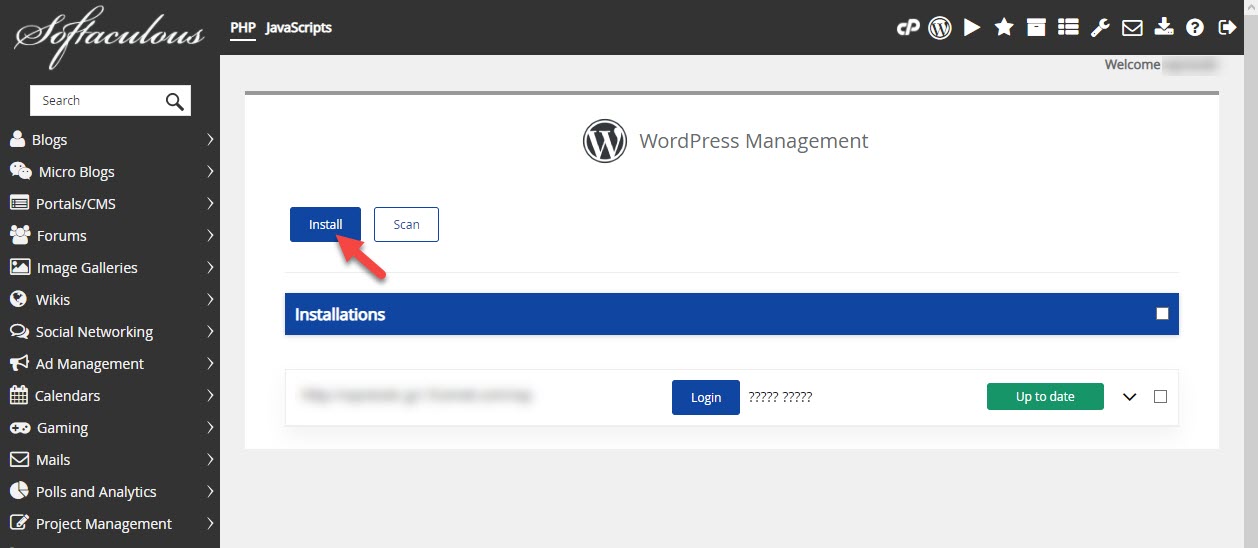
Task: Expand the Forums category arrow
Action: pyautogui.click(x=210, y=235)
